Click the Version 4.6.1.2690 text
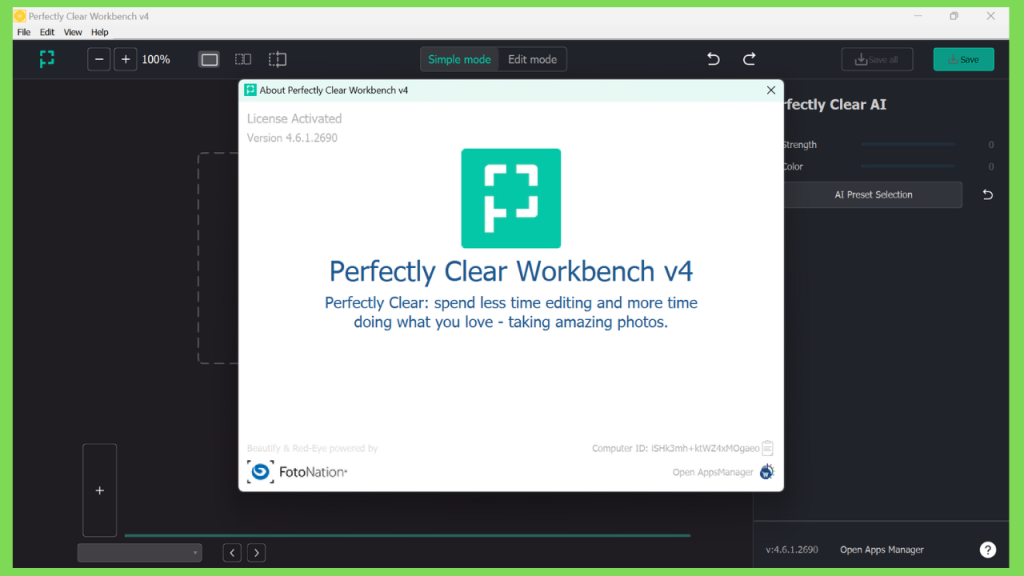Image resolution: width=1024 pixels, height=576 pixels. pos(292,138)
